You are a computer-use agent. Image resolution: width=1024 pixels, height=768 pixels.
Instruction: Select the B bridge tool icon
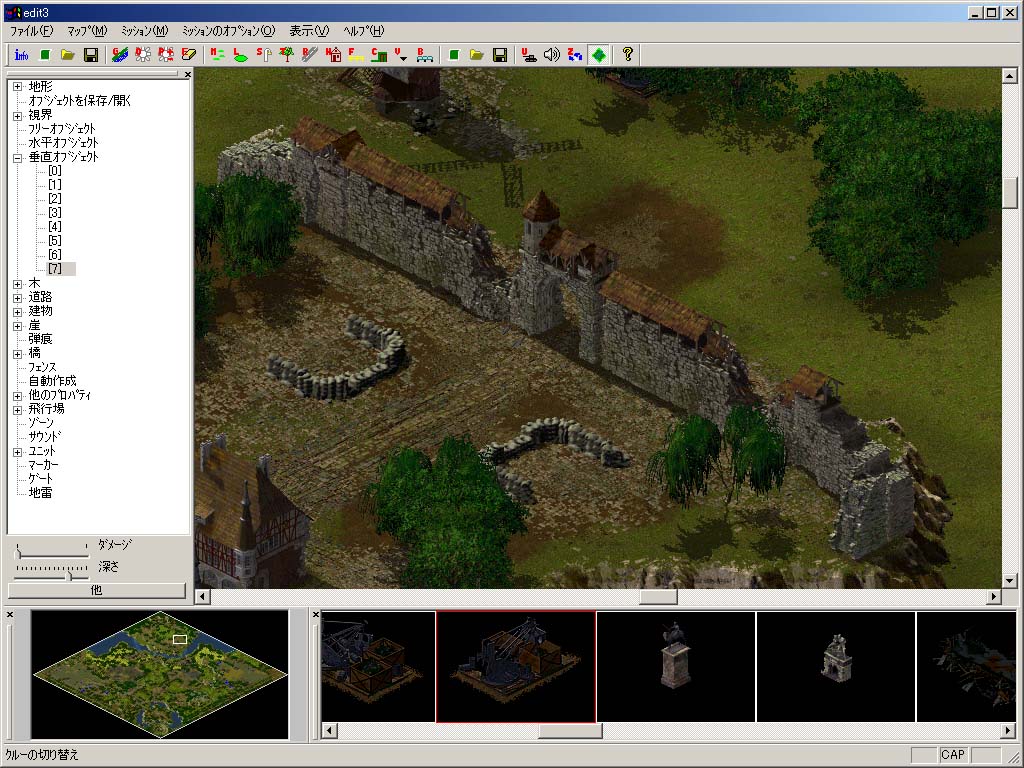pos(424,55)
